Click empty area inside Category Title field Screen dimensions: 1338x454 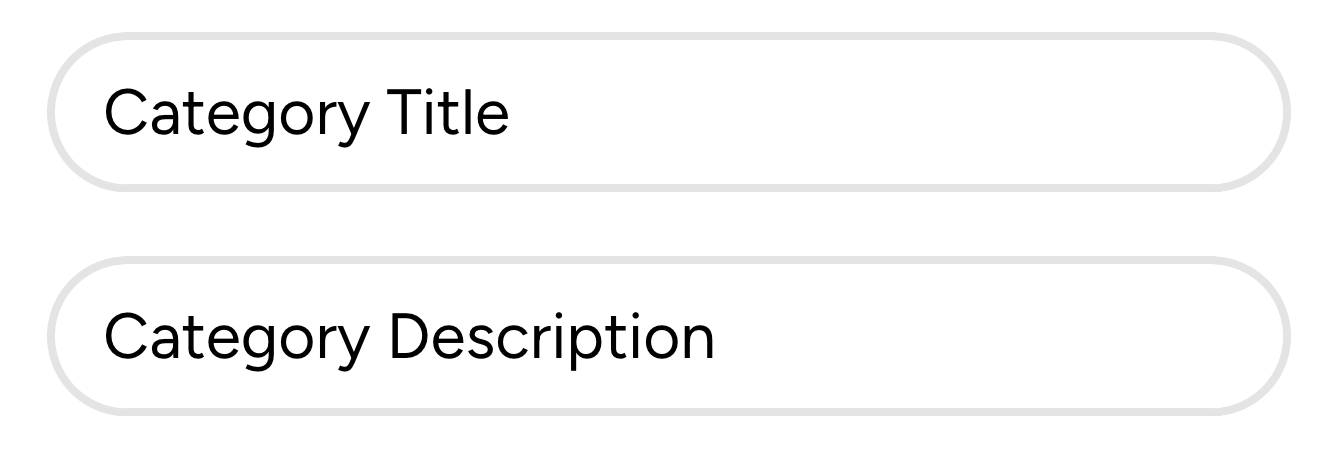click(900, 112)
